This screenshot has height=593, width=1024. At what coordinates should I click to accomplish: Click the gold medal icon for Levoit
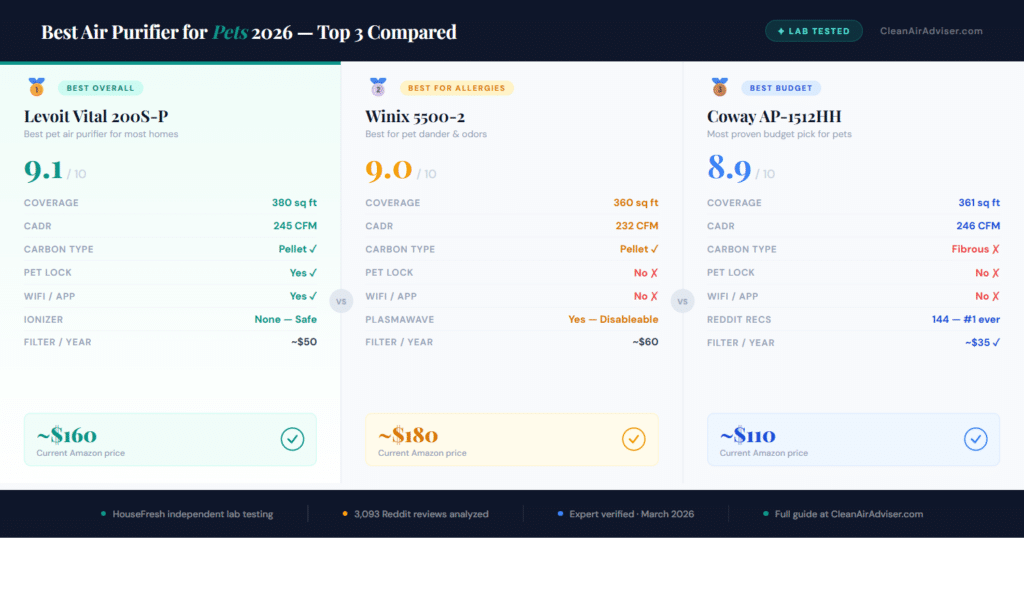(37, 87)
